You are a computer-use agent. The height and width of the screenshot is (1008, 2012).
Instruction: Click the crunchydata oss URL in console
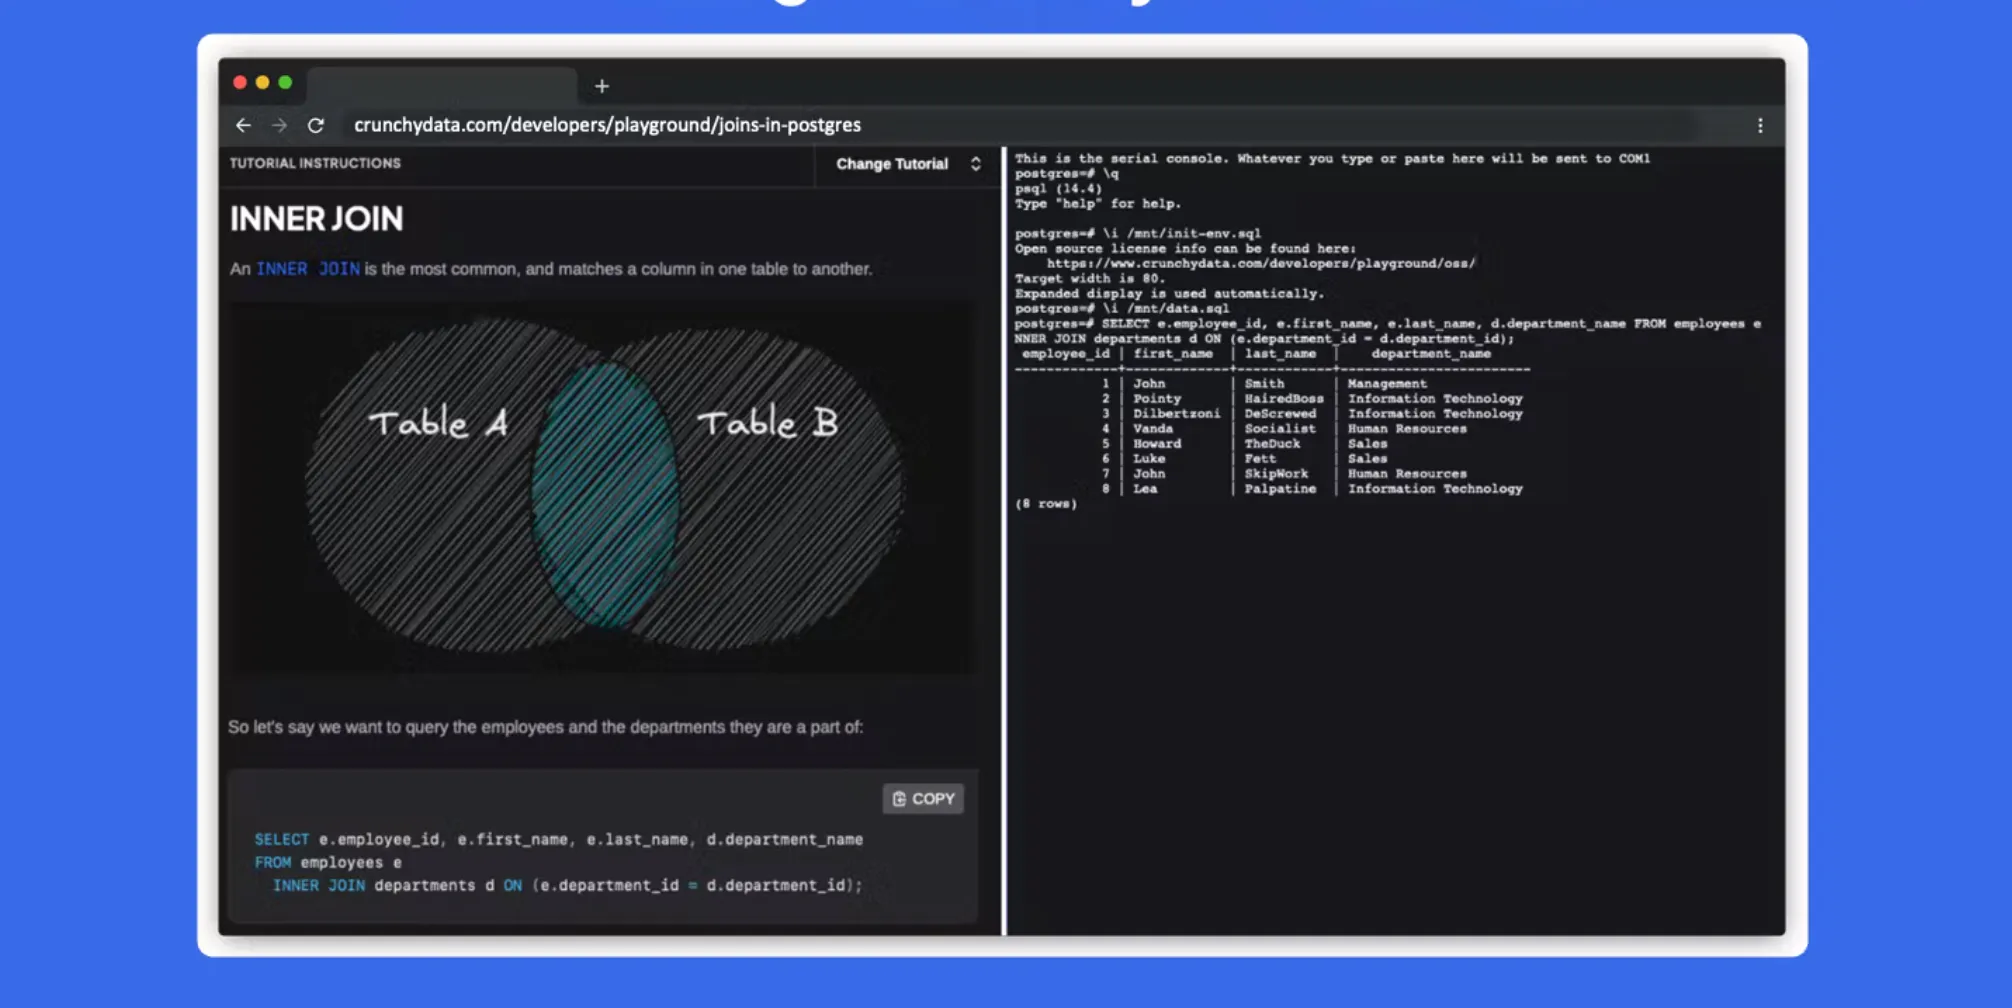coord(1261,263)
